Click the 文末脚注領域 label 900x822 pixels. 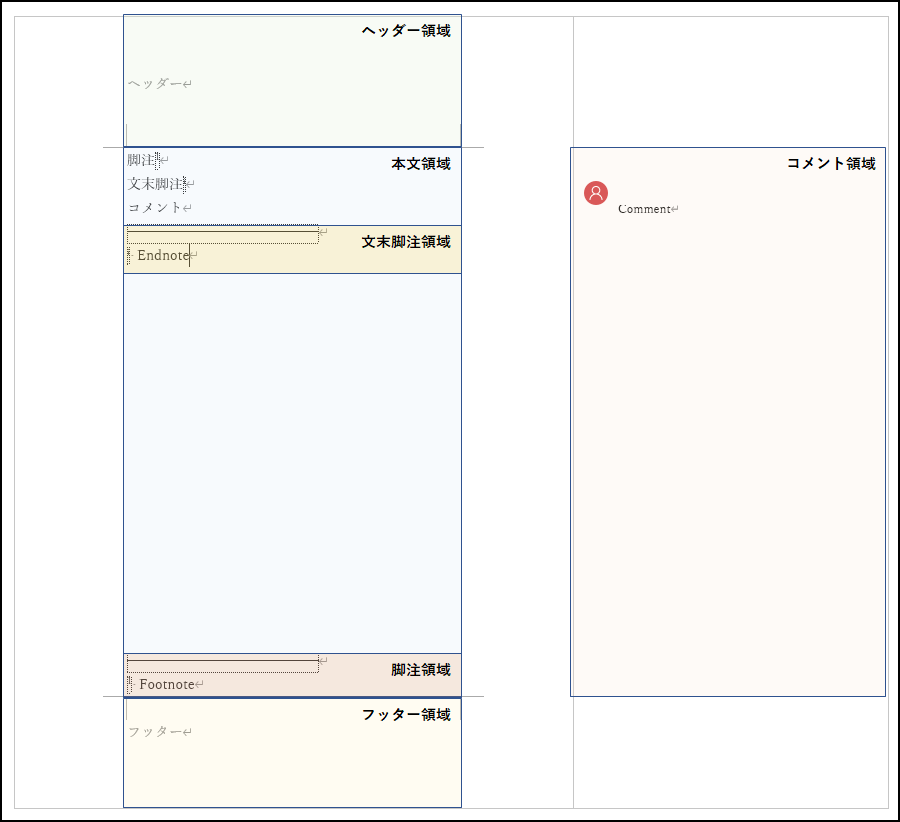click(406, 242)
